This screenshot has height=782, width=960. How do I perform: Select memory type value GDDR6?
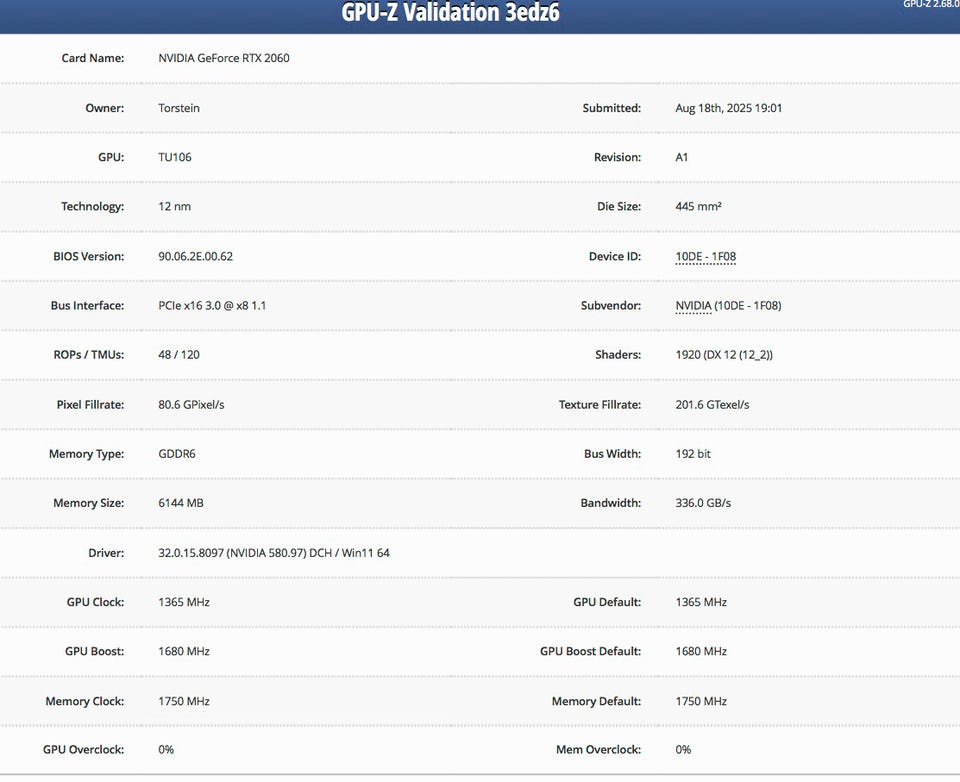[176, 454]
